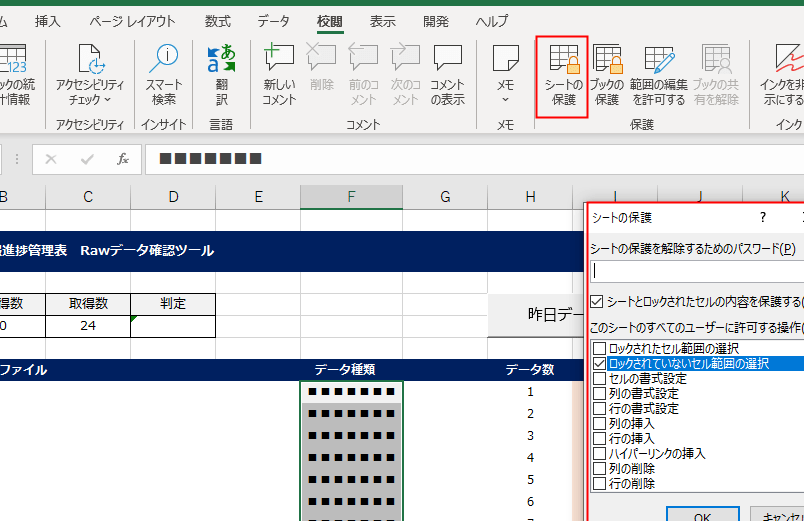Click Allow Edit Ranges (範囲の編集を許可する)

[x=659, y=75]
